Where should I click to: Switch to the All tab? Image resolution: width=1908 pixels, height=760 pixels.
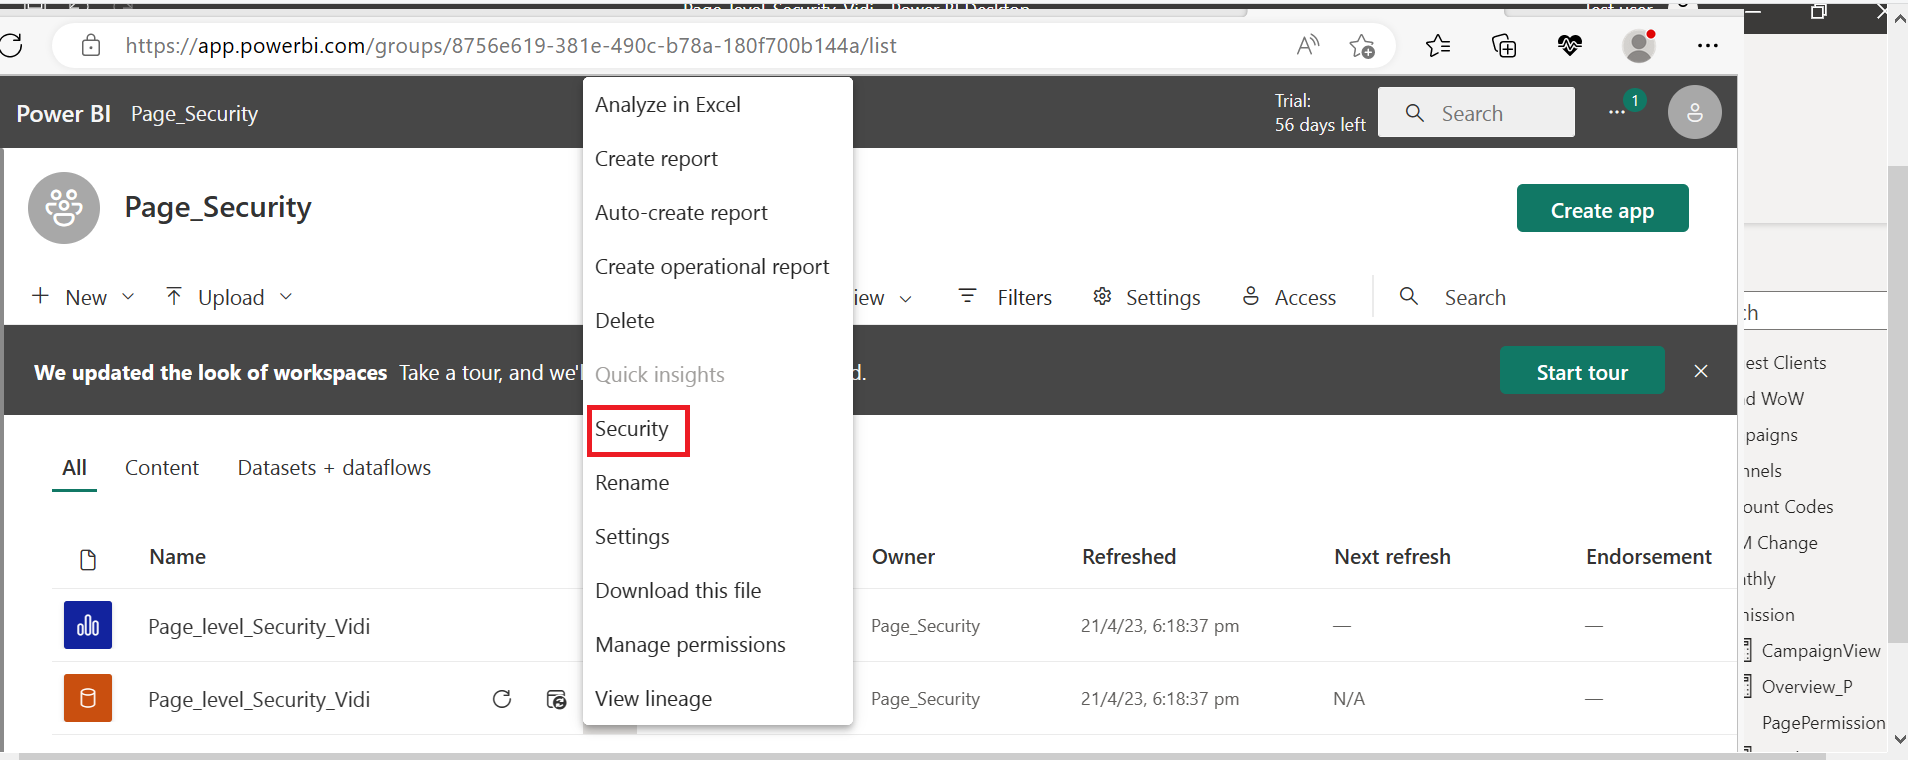[74, 467]
